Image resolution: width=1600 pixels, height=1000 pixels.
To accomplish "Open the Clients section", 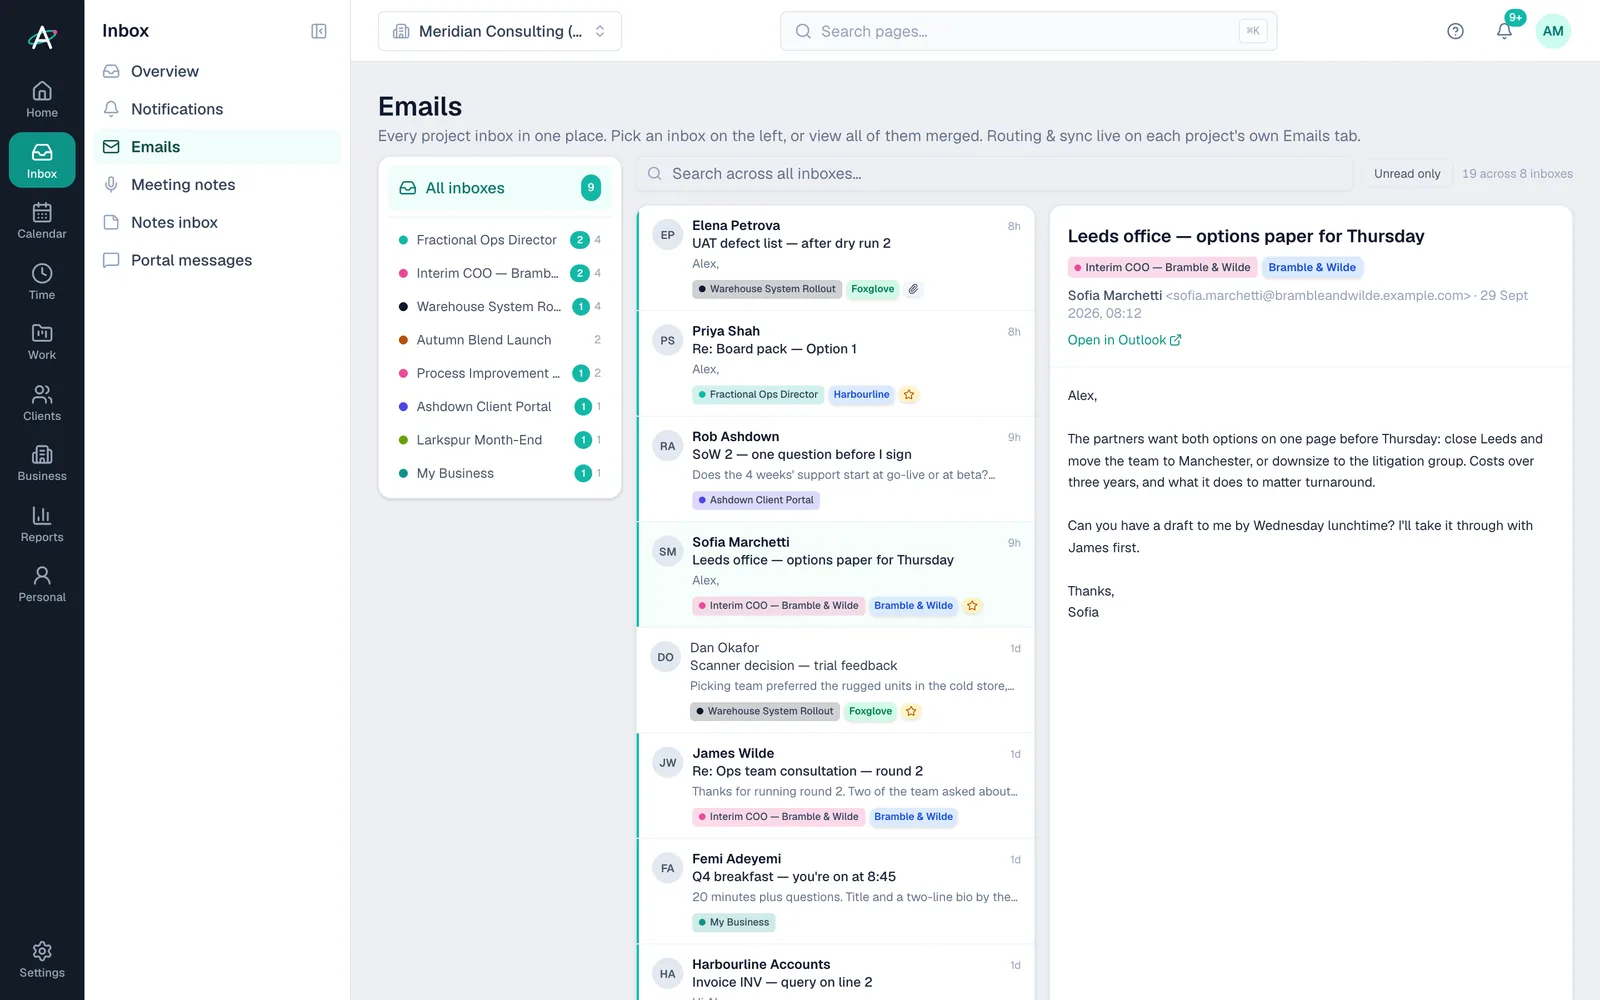I will click(42, 402).
